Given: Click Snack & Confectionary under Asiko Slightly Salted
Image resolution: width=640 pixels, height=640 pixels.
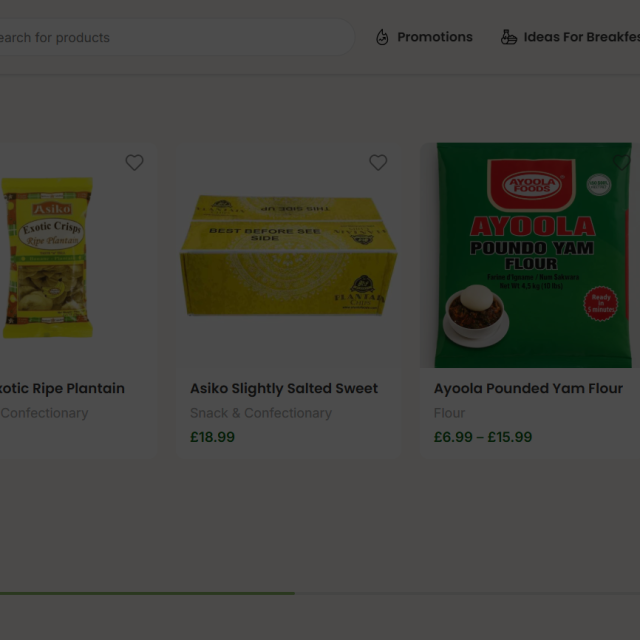Looking at the screenshot, I should pos(261,413).
